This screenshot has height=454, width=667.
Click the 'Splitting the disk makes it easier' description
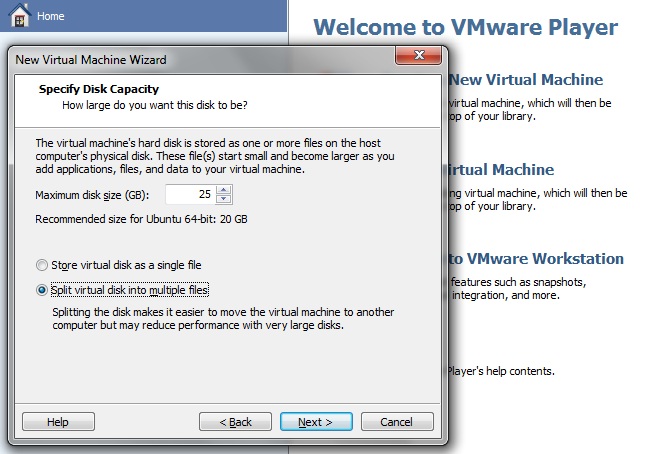coord(223,319)
